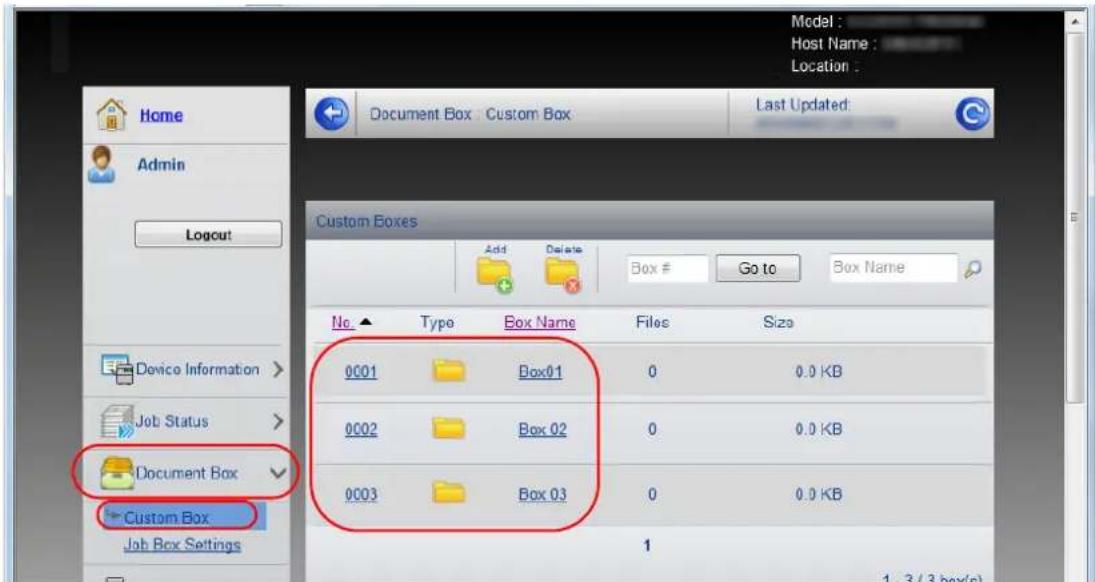This screenshot has height=582, width=1095.
Task: Click the magnifier search icon
Action: point(973,268)
